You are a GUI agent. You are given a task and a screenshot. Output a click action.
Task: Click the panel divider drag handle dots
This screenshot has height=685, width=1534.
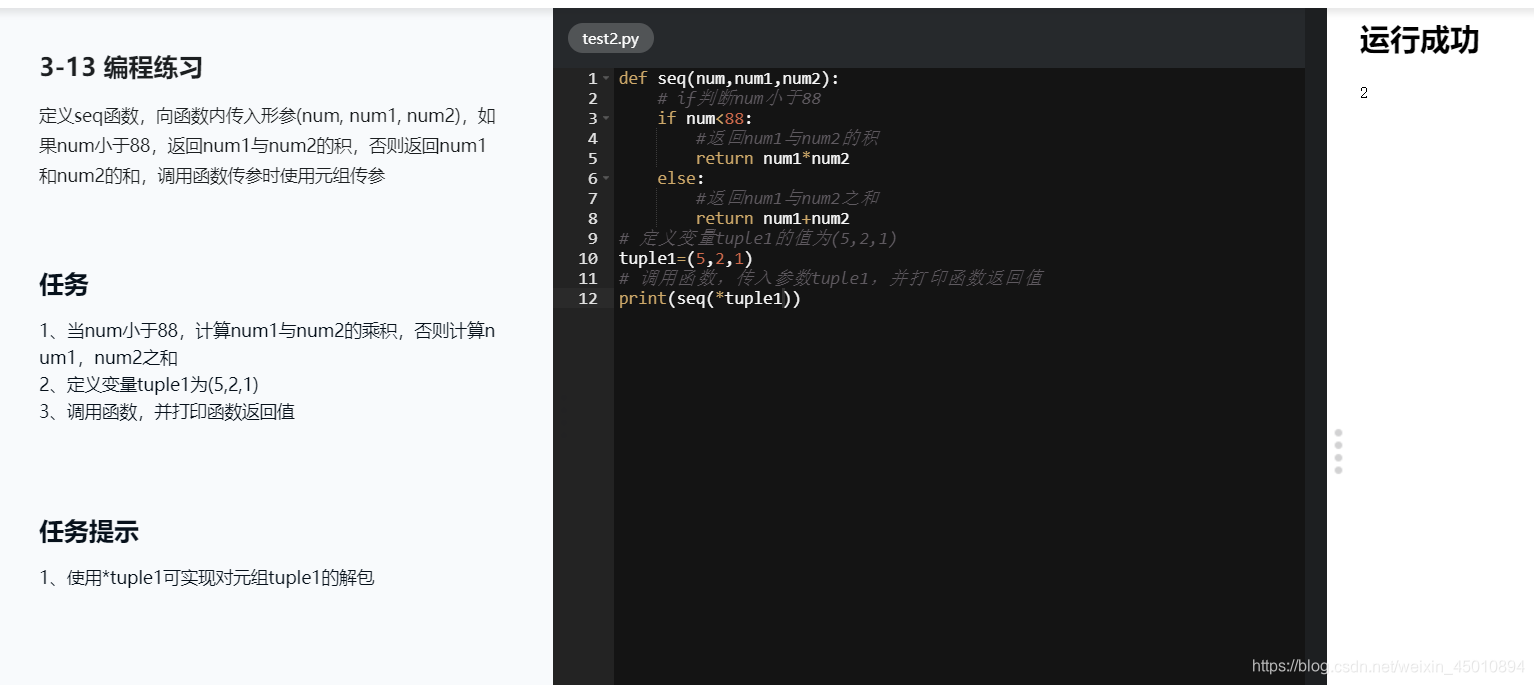(1338, 451)
